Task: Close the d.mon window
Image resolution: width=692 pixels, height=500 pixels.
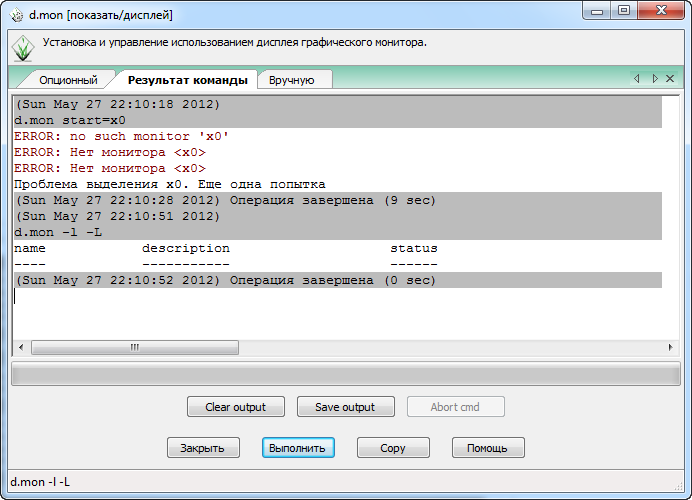Action: coord(661,11)
